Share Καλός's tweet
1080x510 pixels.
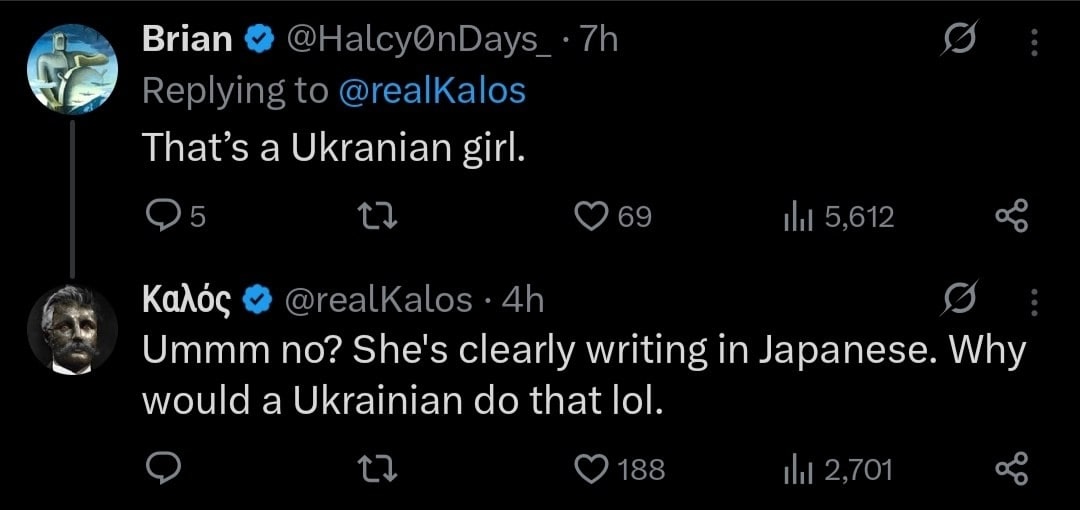pos(1012,468)
